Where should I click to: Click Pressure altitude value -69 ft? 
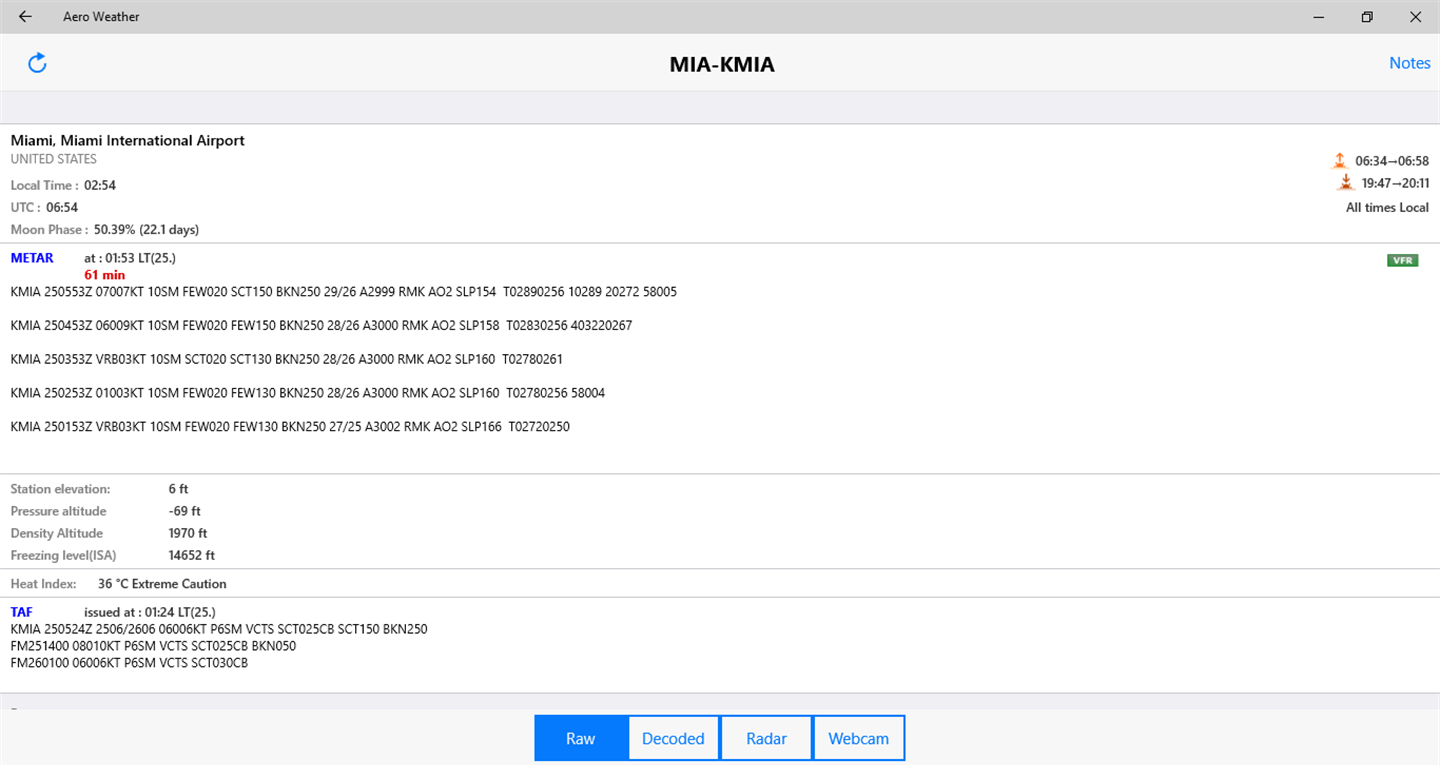184,511
